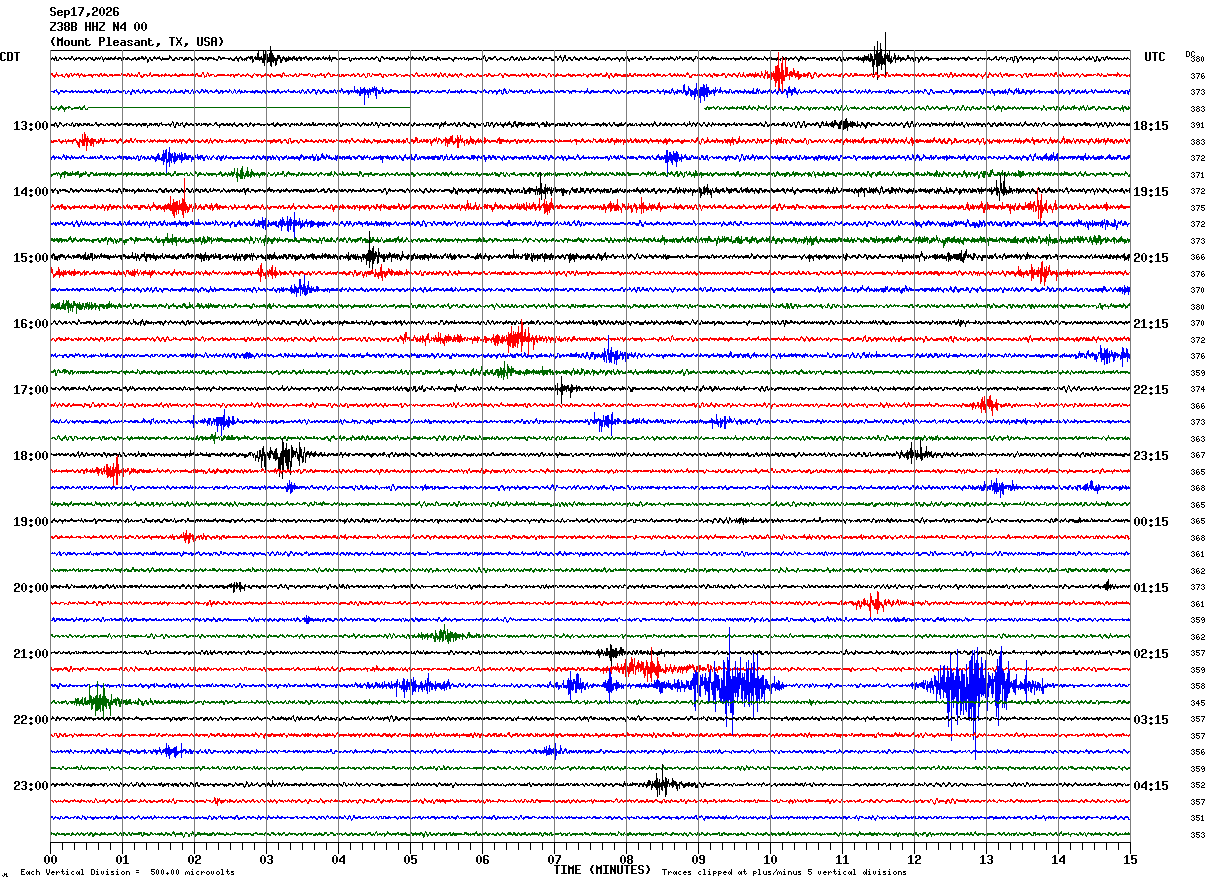The width and height of the screenshot is (1210, 886).
Task: Click the UTC timezone label
Action: tap(1155, 57)
